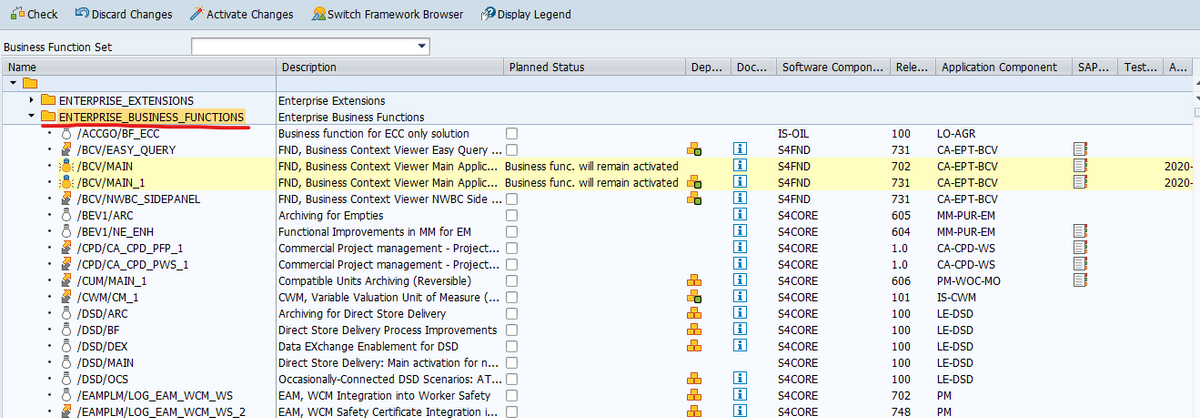This screenshot has width=1200, height=418.
Task: Show documentation for /BEV1/ARC
Action: [x=741, y=215]
